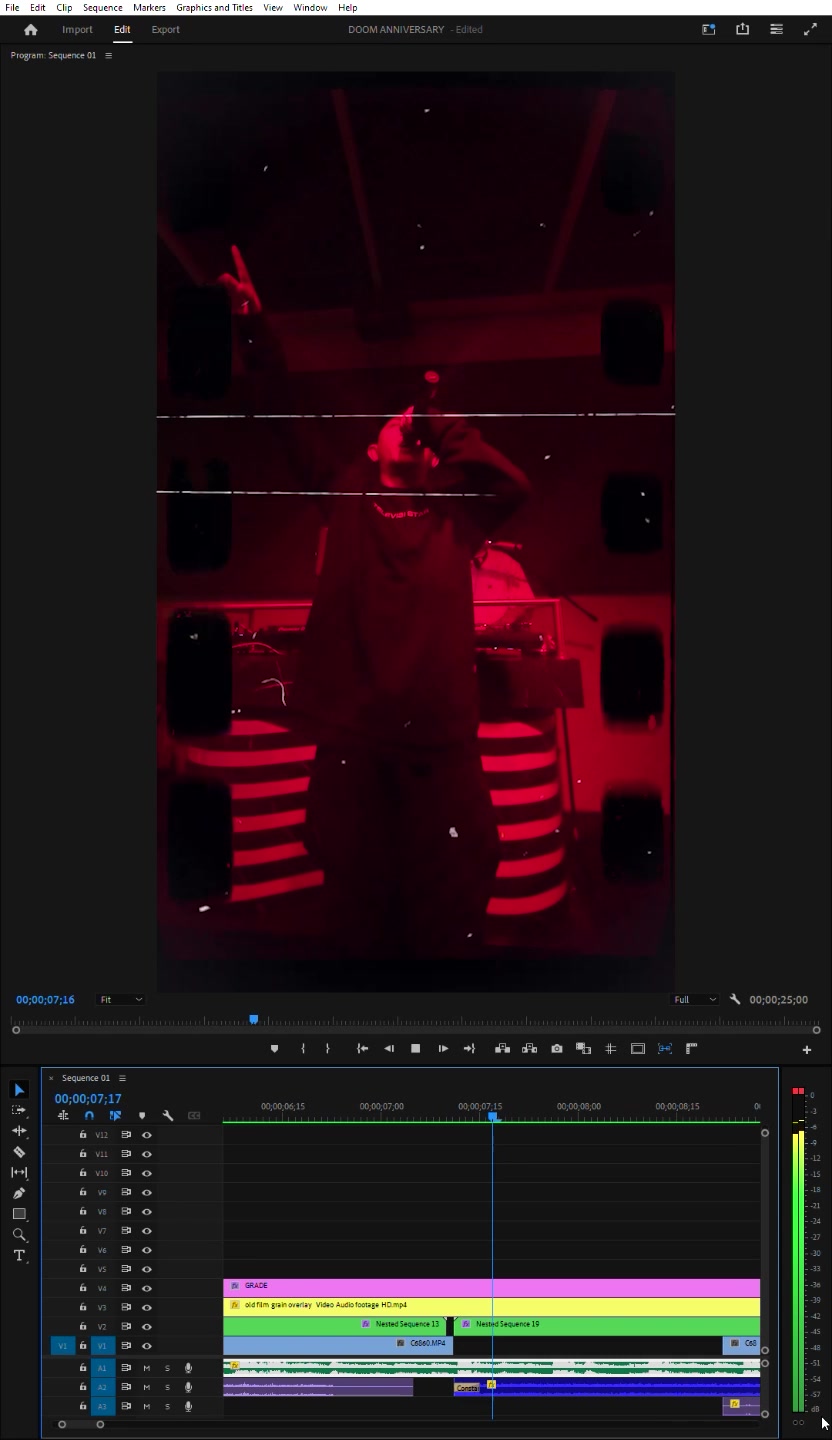Open Comparison View icon
This screenshot has width=832, height=1440.
point(584,1049)
